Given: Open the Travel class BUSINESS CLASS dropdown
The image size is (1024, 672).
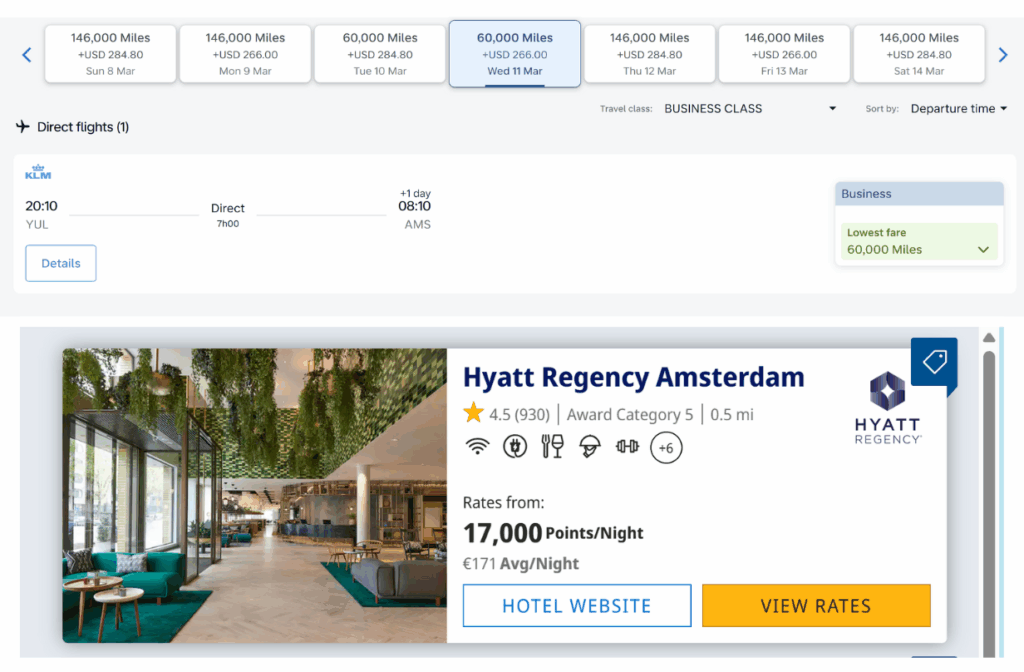Looking at the screenshot, I should [750, 108].
